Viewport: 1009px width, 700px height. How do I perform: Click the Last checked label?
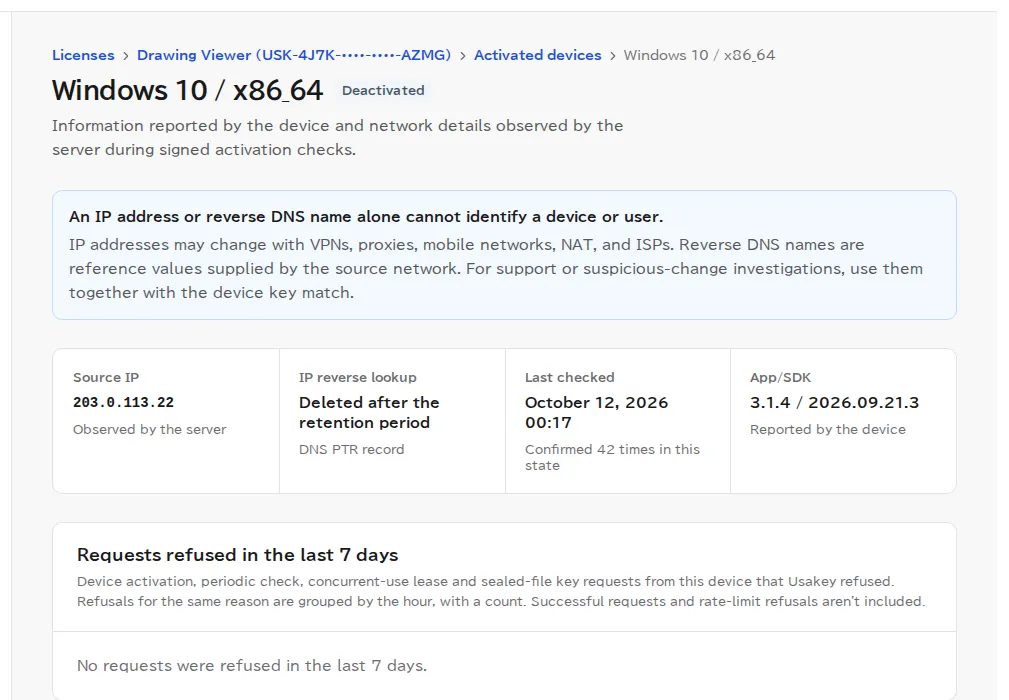coord(569,378)
